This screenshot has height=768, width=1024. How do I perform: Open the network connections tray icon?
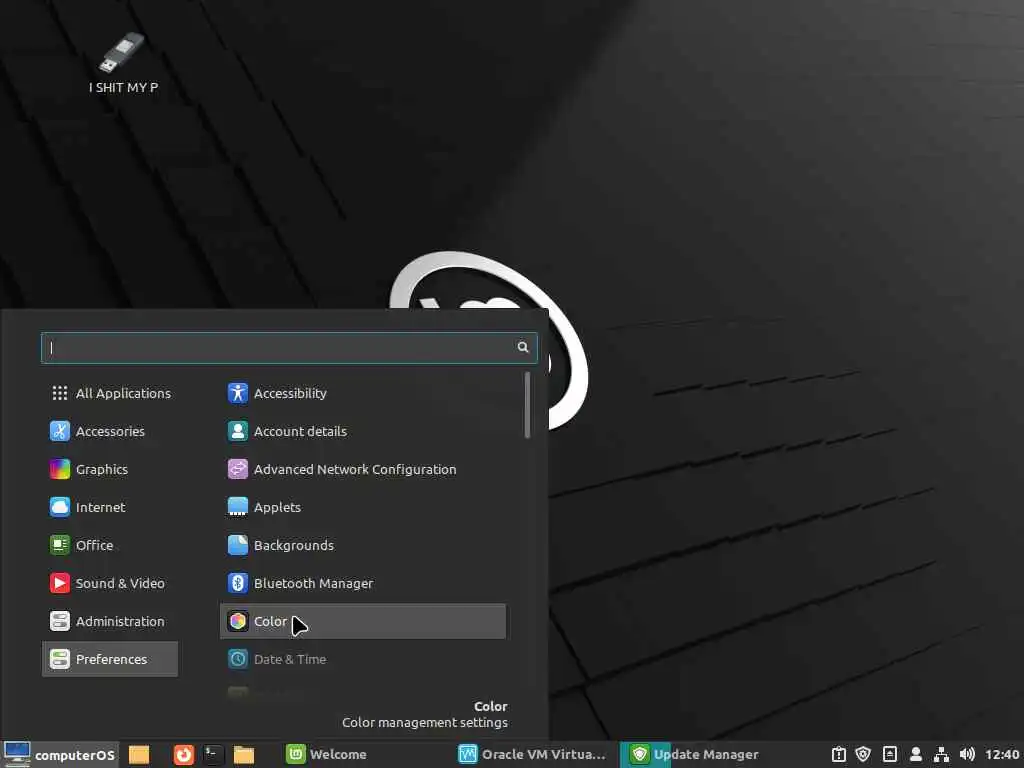tap(941, 754)
